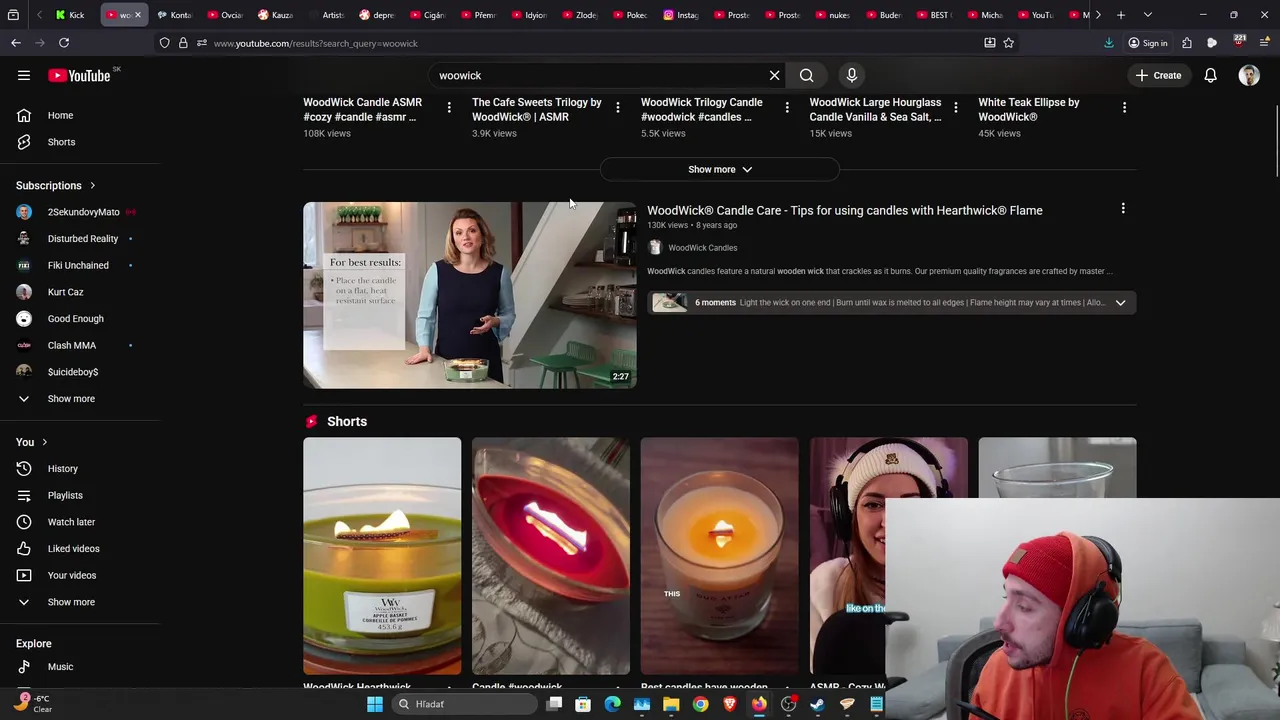The image size is (1280, 720).
Task: Expand the 6 moments chapters chevron
Action: (1120, 302)
